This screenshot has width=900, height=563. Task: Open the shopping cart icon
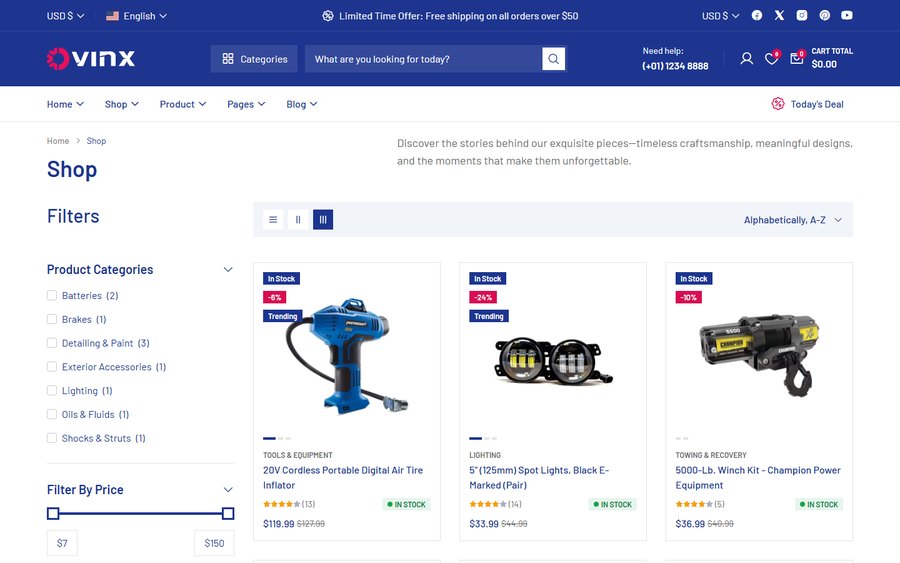(797, 59)
